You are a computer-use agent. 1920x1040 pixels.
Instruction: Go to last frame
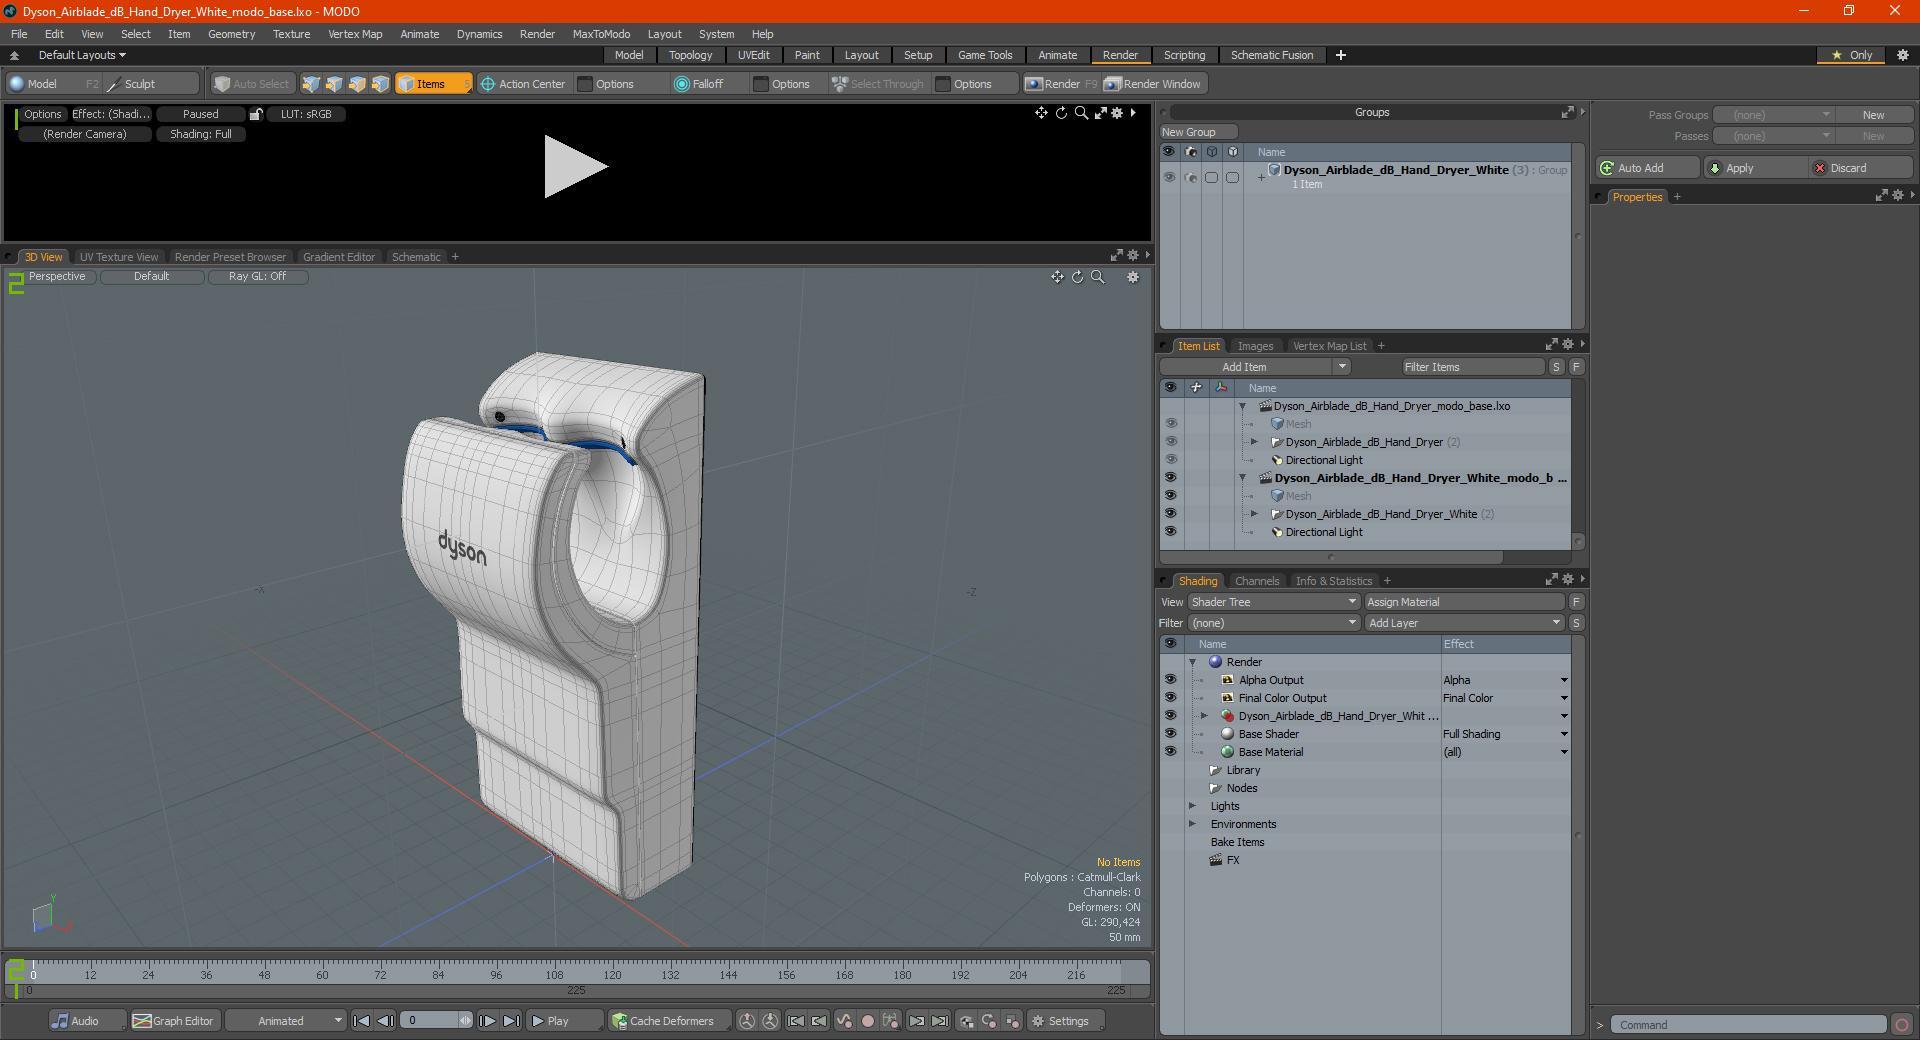point(511,1021)
